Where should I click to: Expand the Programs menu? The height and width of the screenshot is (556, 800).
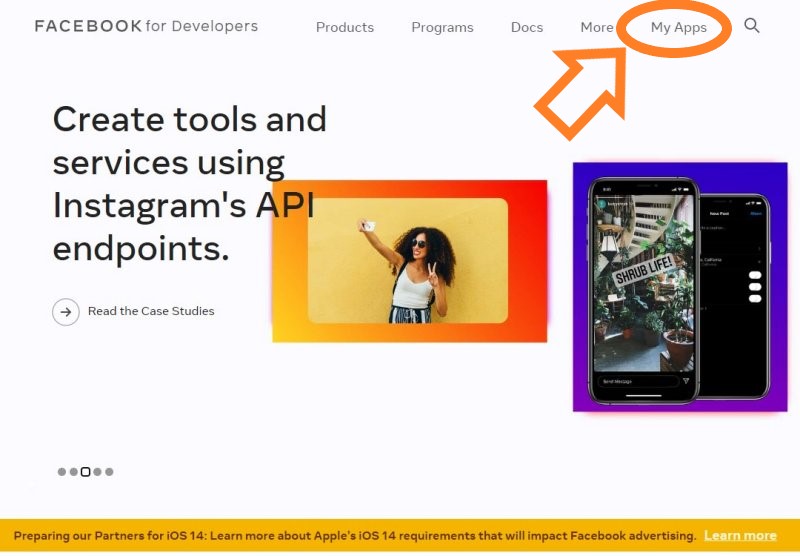(x=442, y=27)
